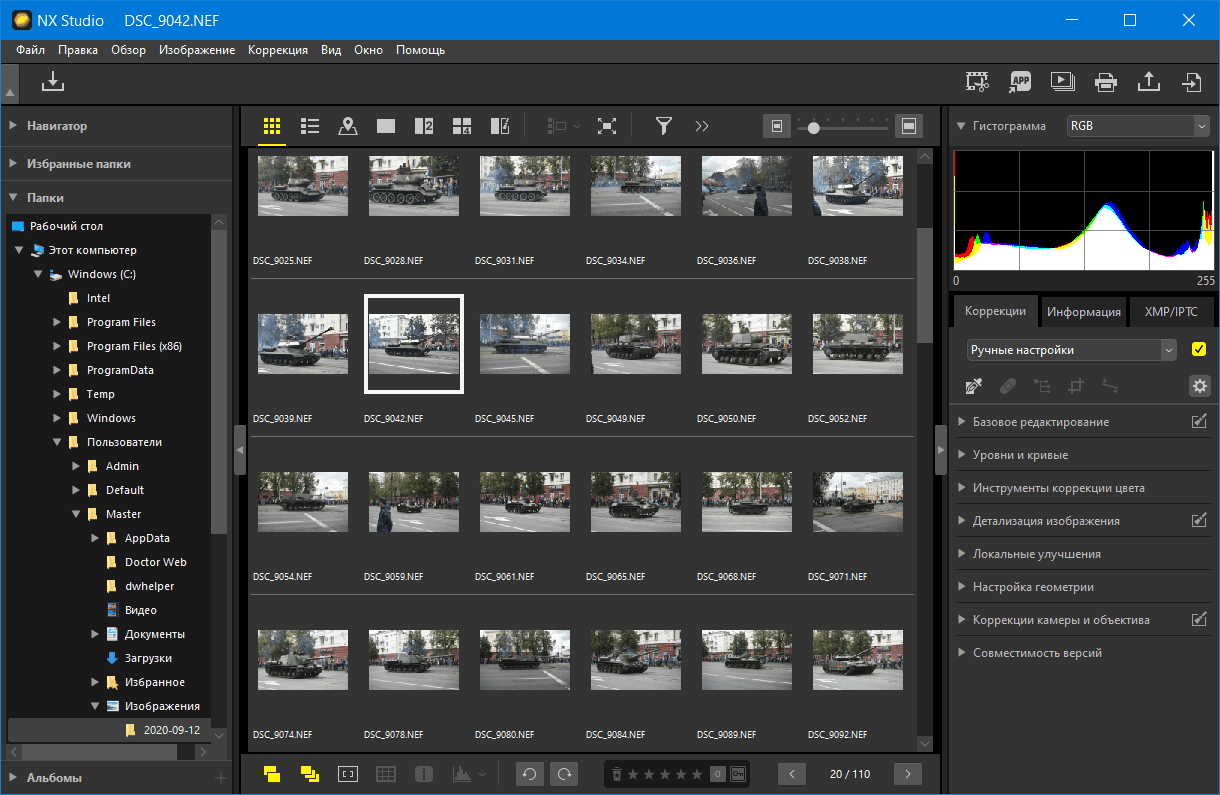Viewport: 1220px width, 795px height.
Task: Click the export files icon
Action: pos(1192,82)
